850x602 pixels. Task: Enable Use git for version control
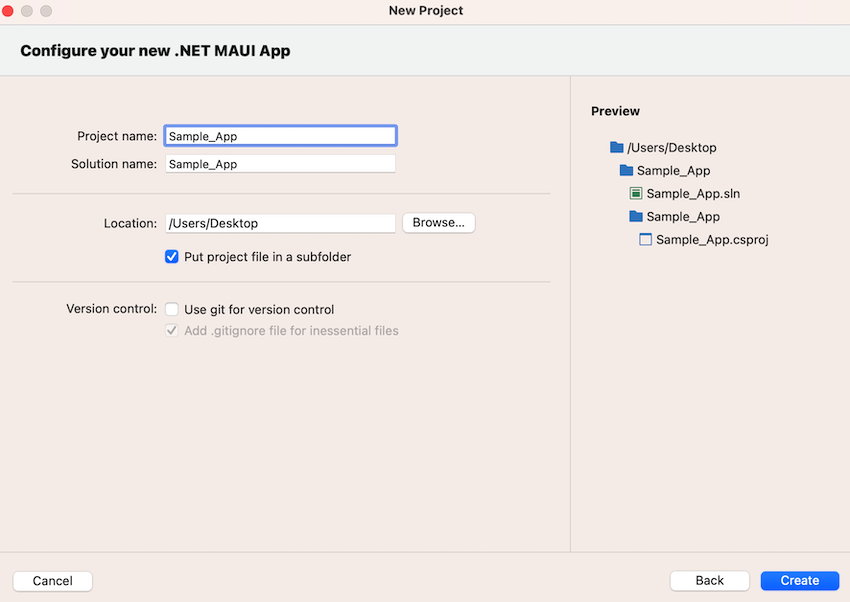pyautogui.click(x=172, y=309)
